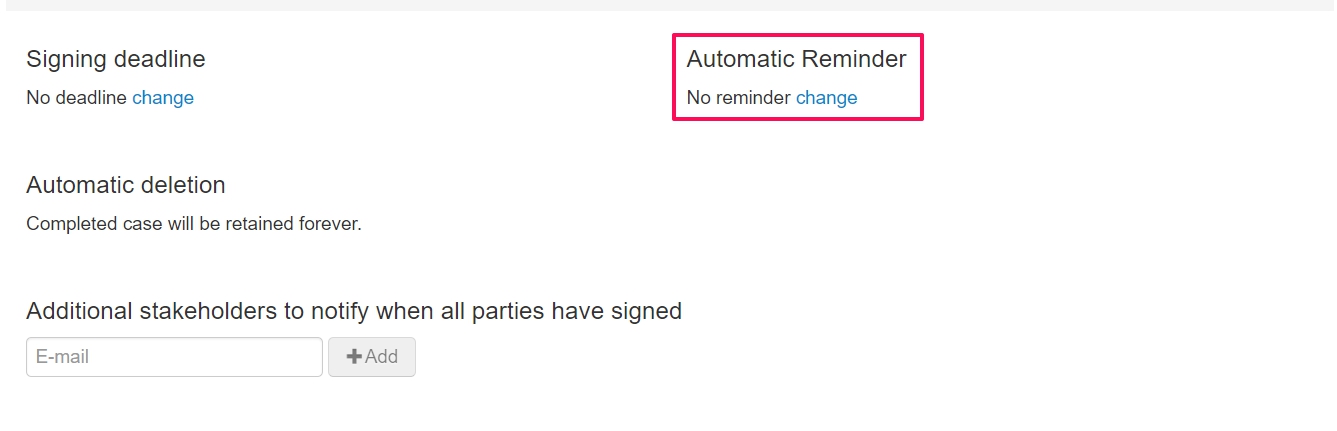Click the Add stakeholder button
This screenshot has width=1337, height=431.
point(372,357)
